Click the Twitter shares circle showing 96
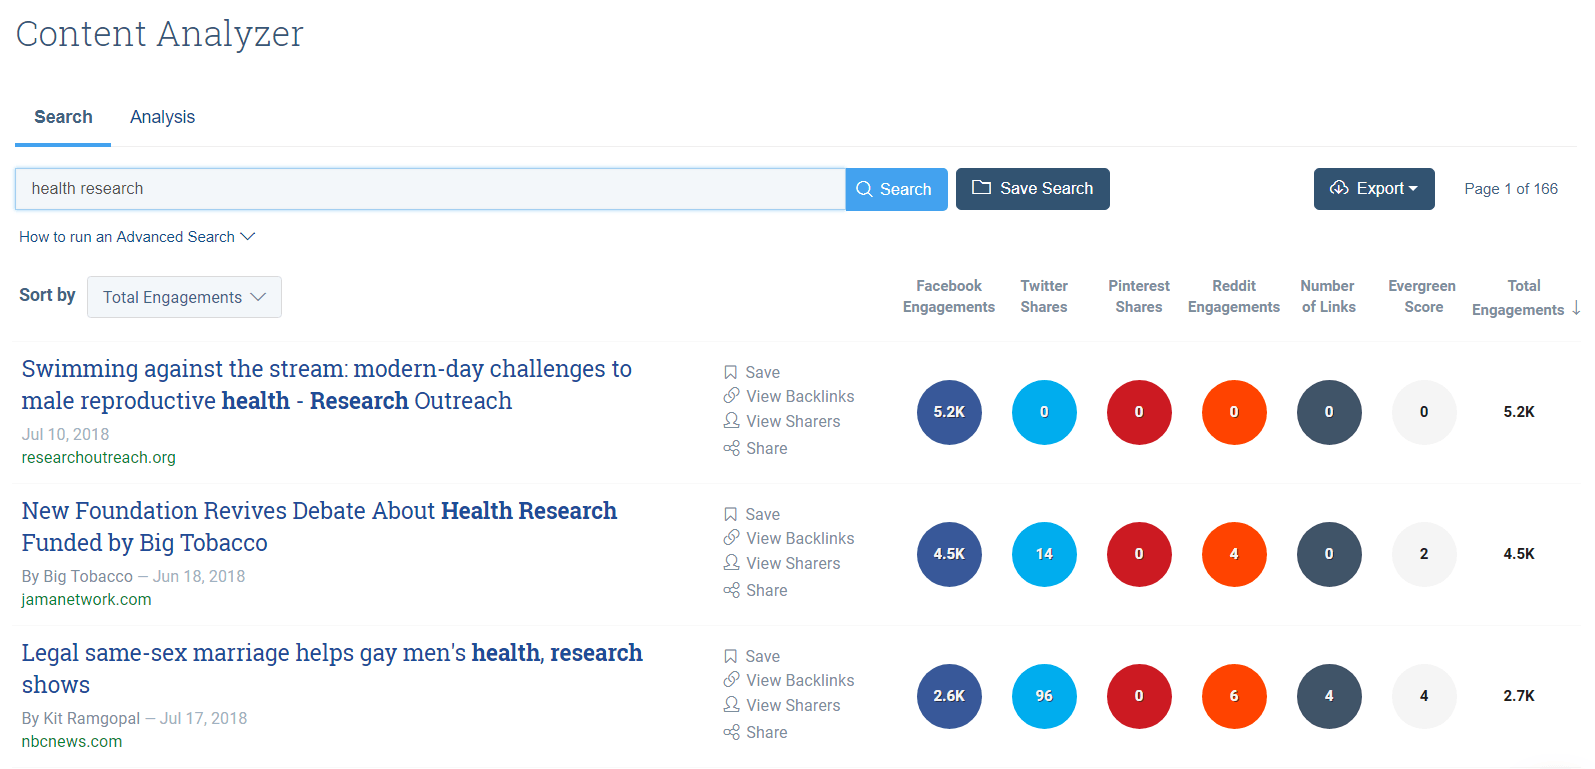The image size is (1595, 769). coord(1044,696)
